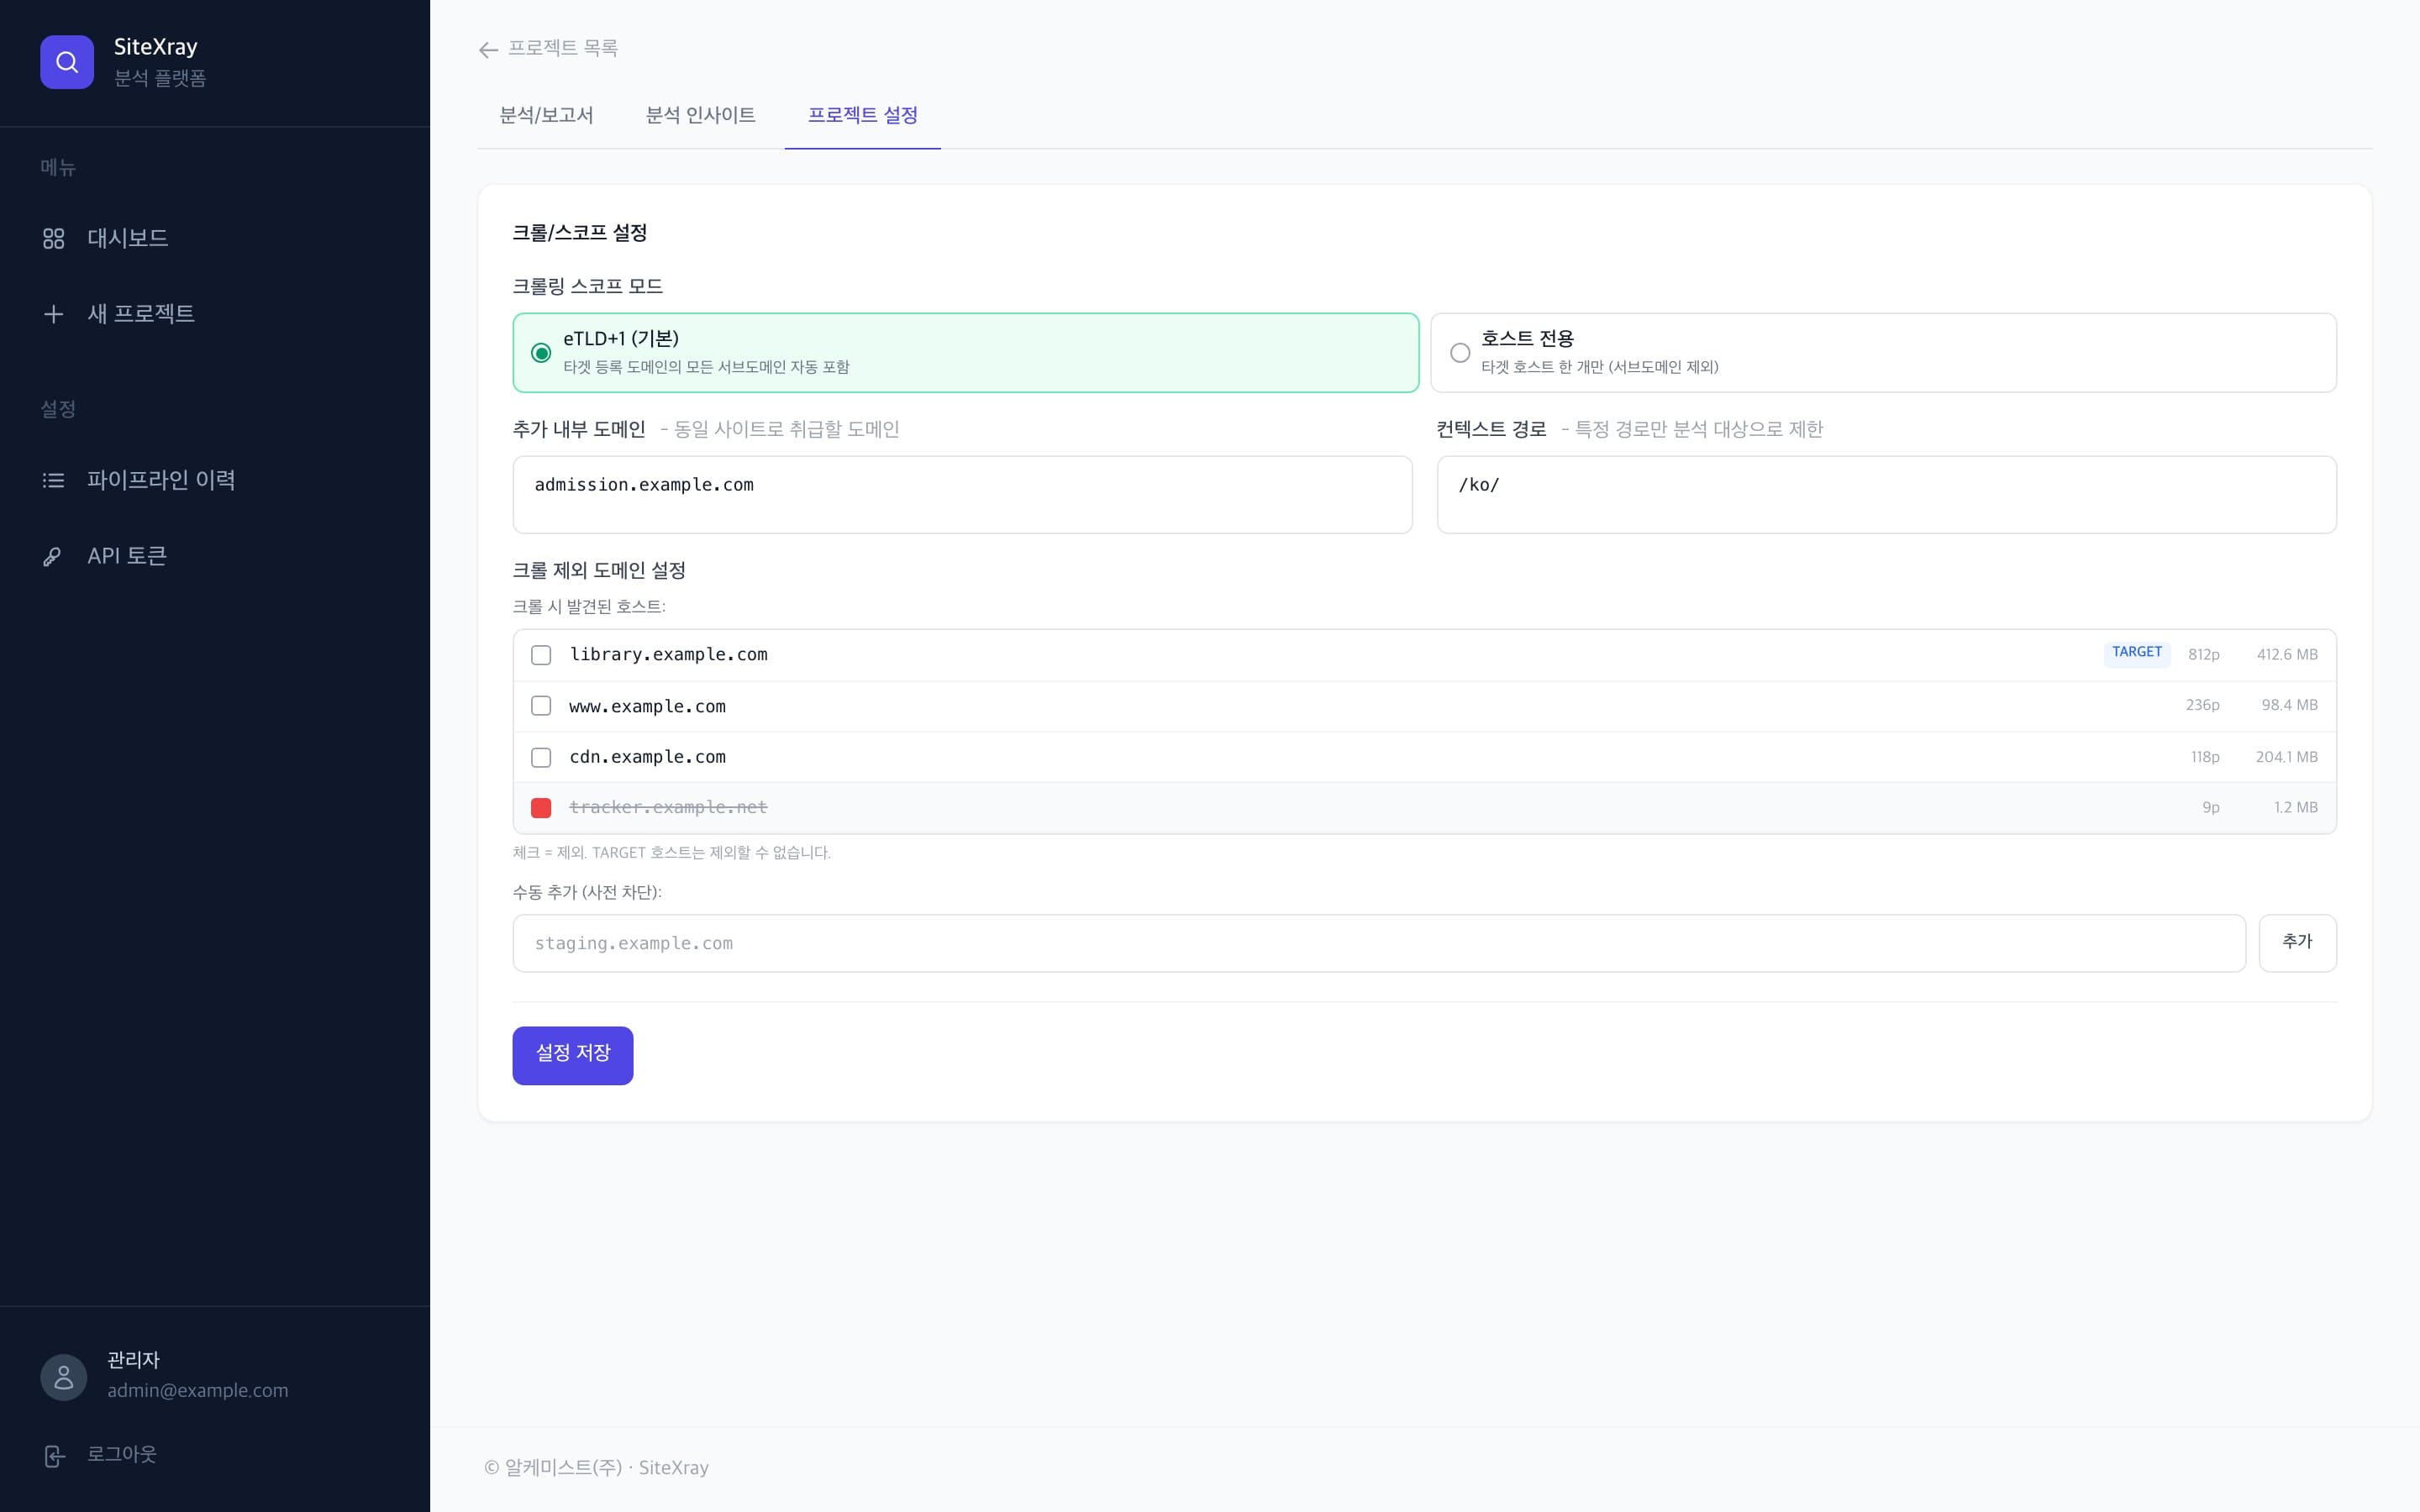
Task: Click the 추가 add button
Action: 2297,943
